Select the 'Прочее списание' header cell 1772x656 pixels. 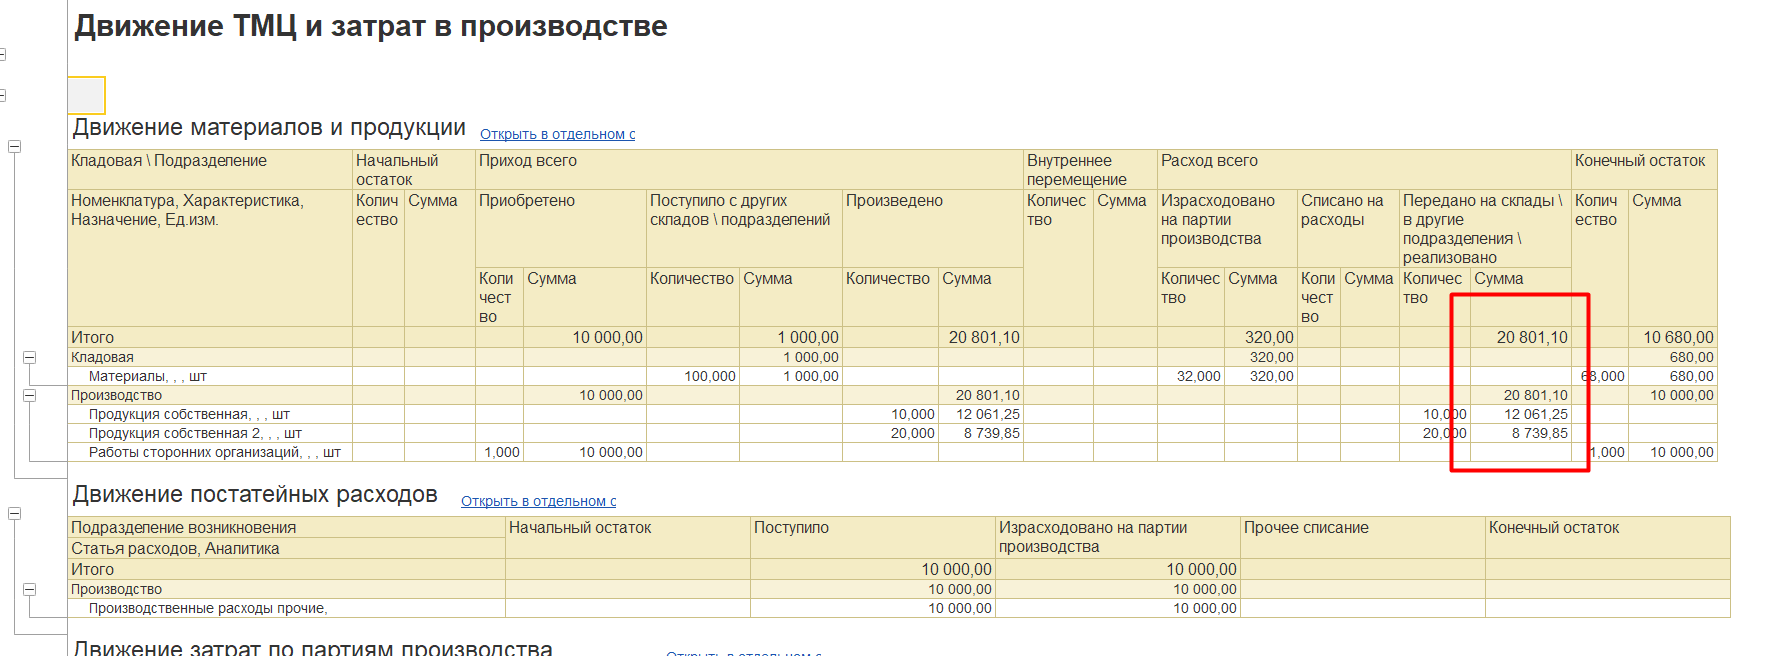pos(1363,537)
